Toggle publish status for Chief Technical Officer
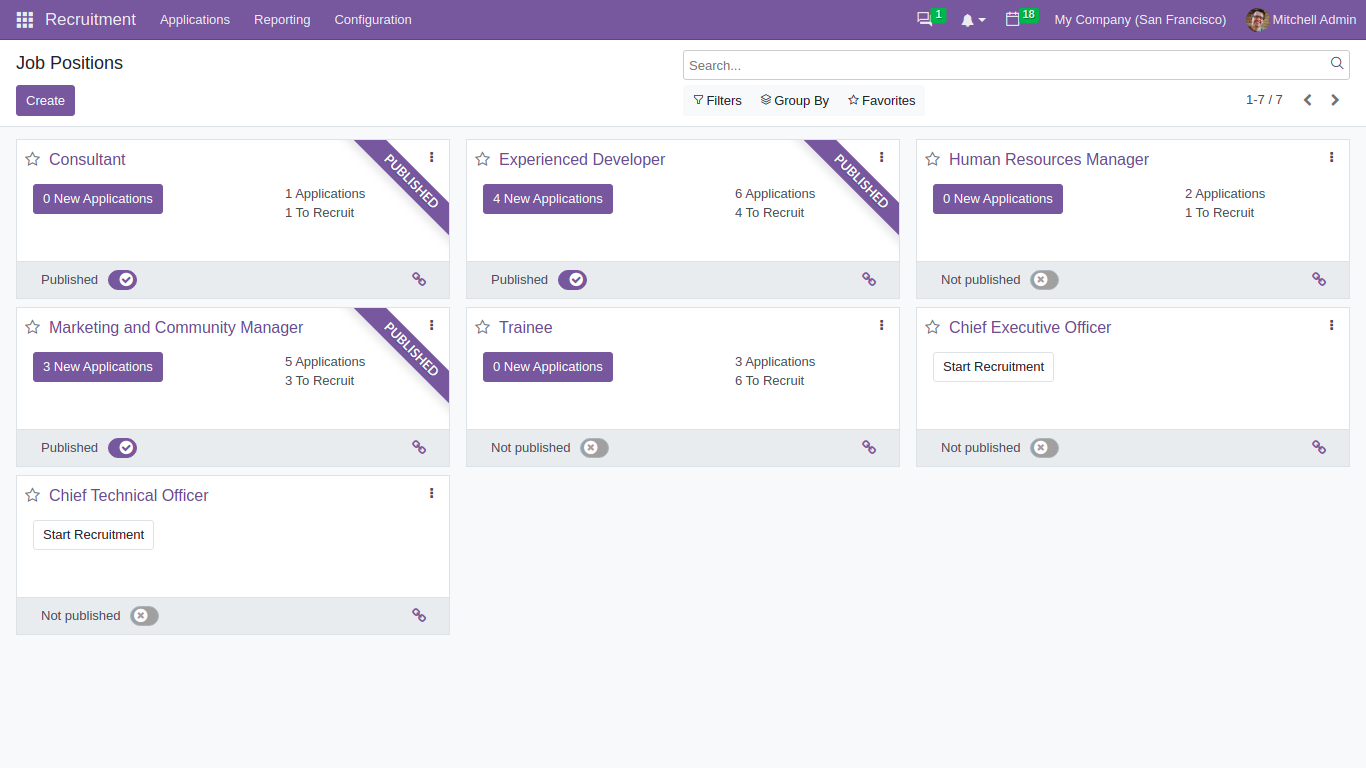Screen dimensions: 1366x768 pyautogui.click(x=143, y=615)
